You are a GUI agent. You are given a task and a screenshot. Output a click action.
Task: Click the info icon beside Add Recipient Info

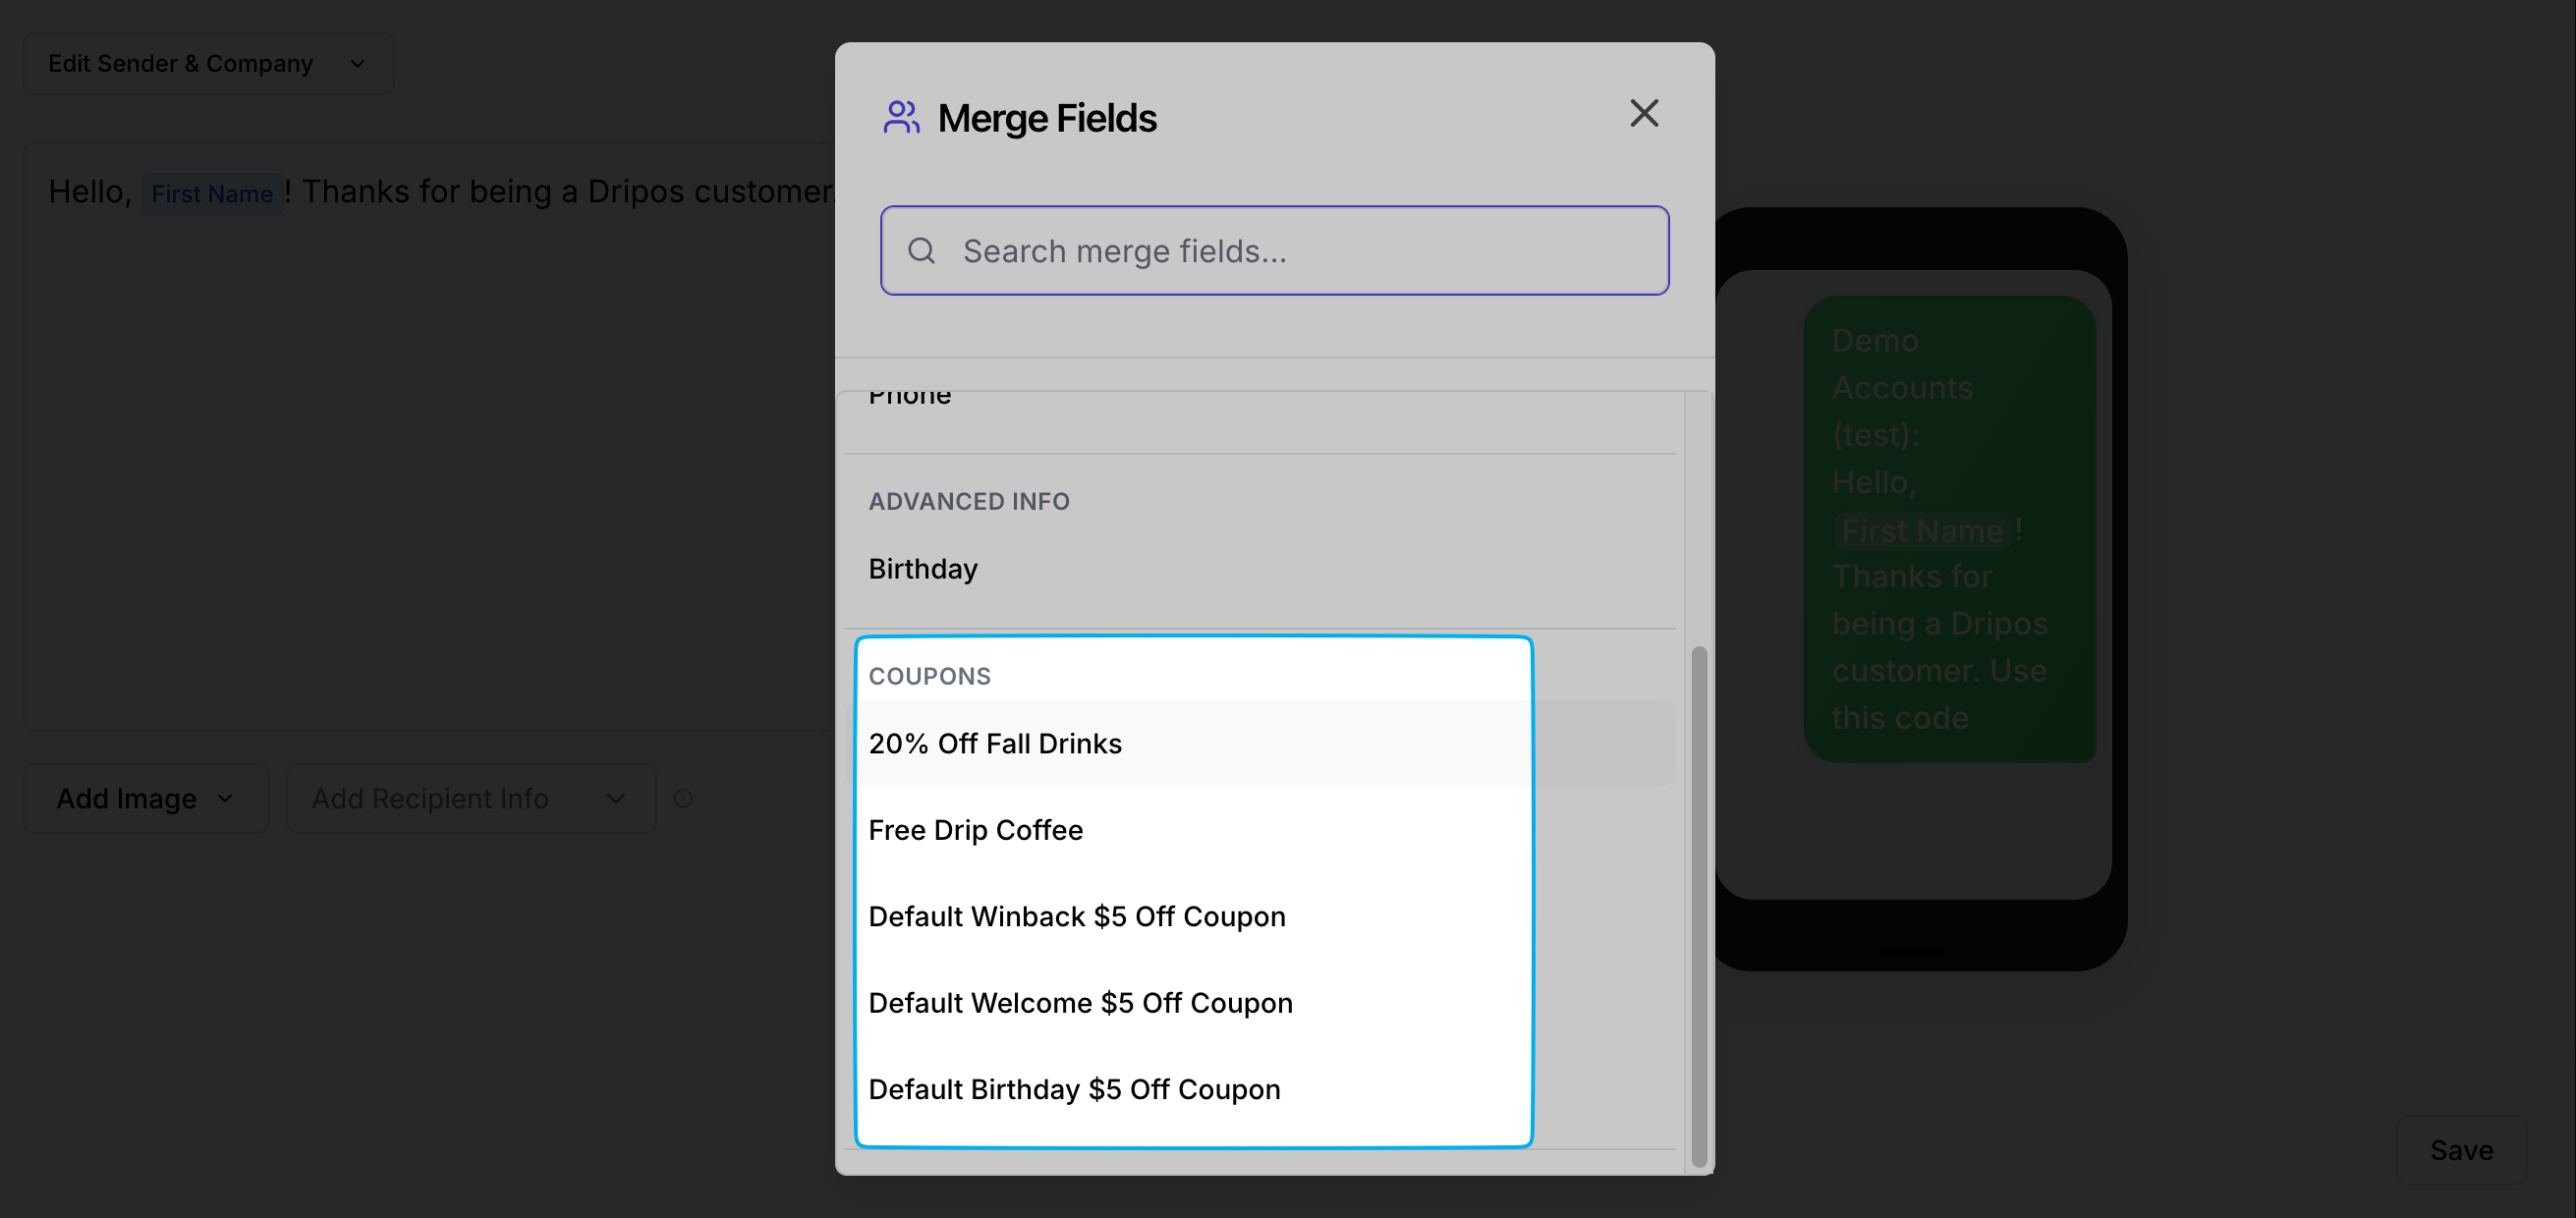[x=683, y=798]
